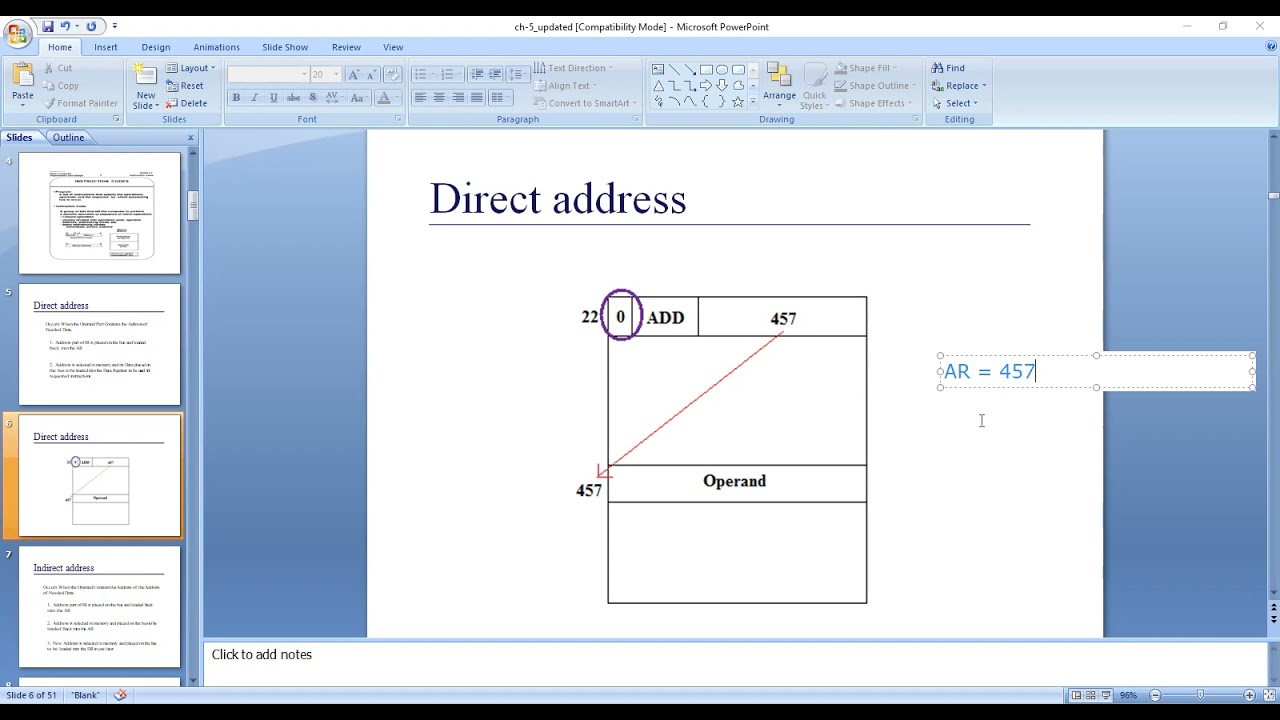Click the zoom out minus button
Viewport: 1280px width, 720px height.
(x=1155, y=695)
